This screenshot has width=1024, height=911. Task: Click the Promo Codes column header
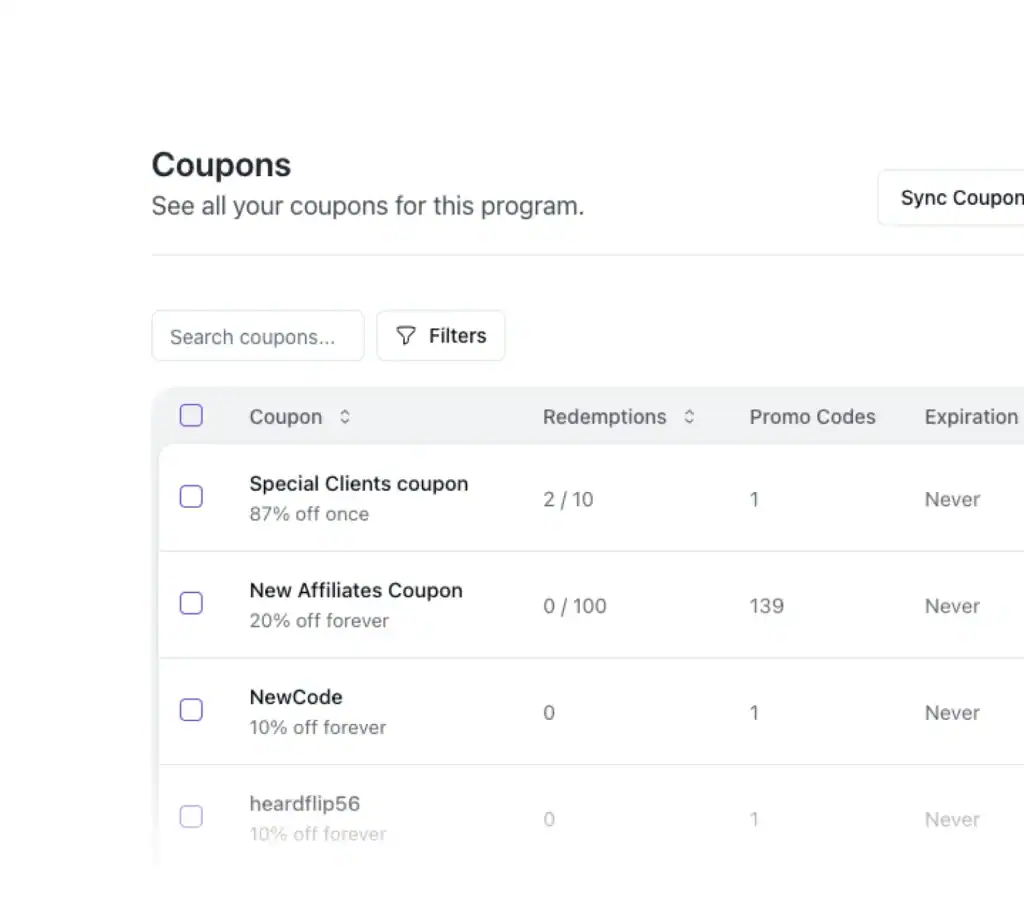812,417
